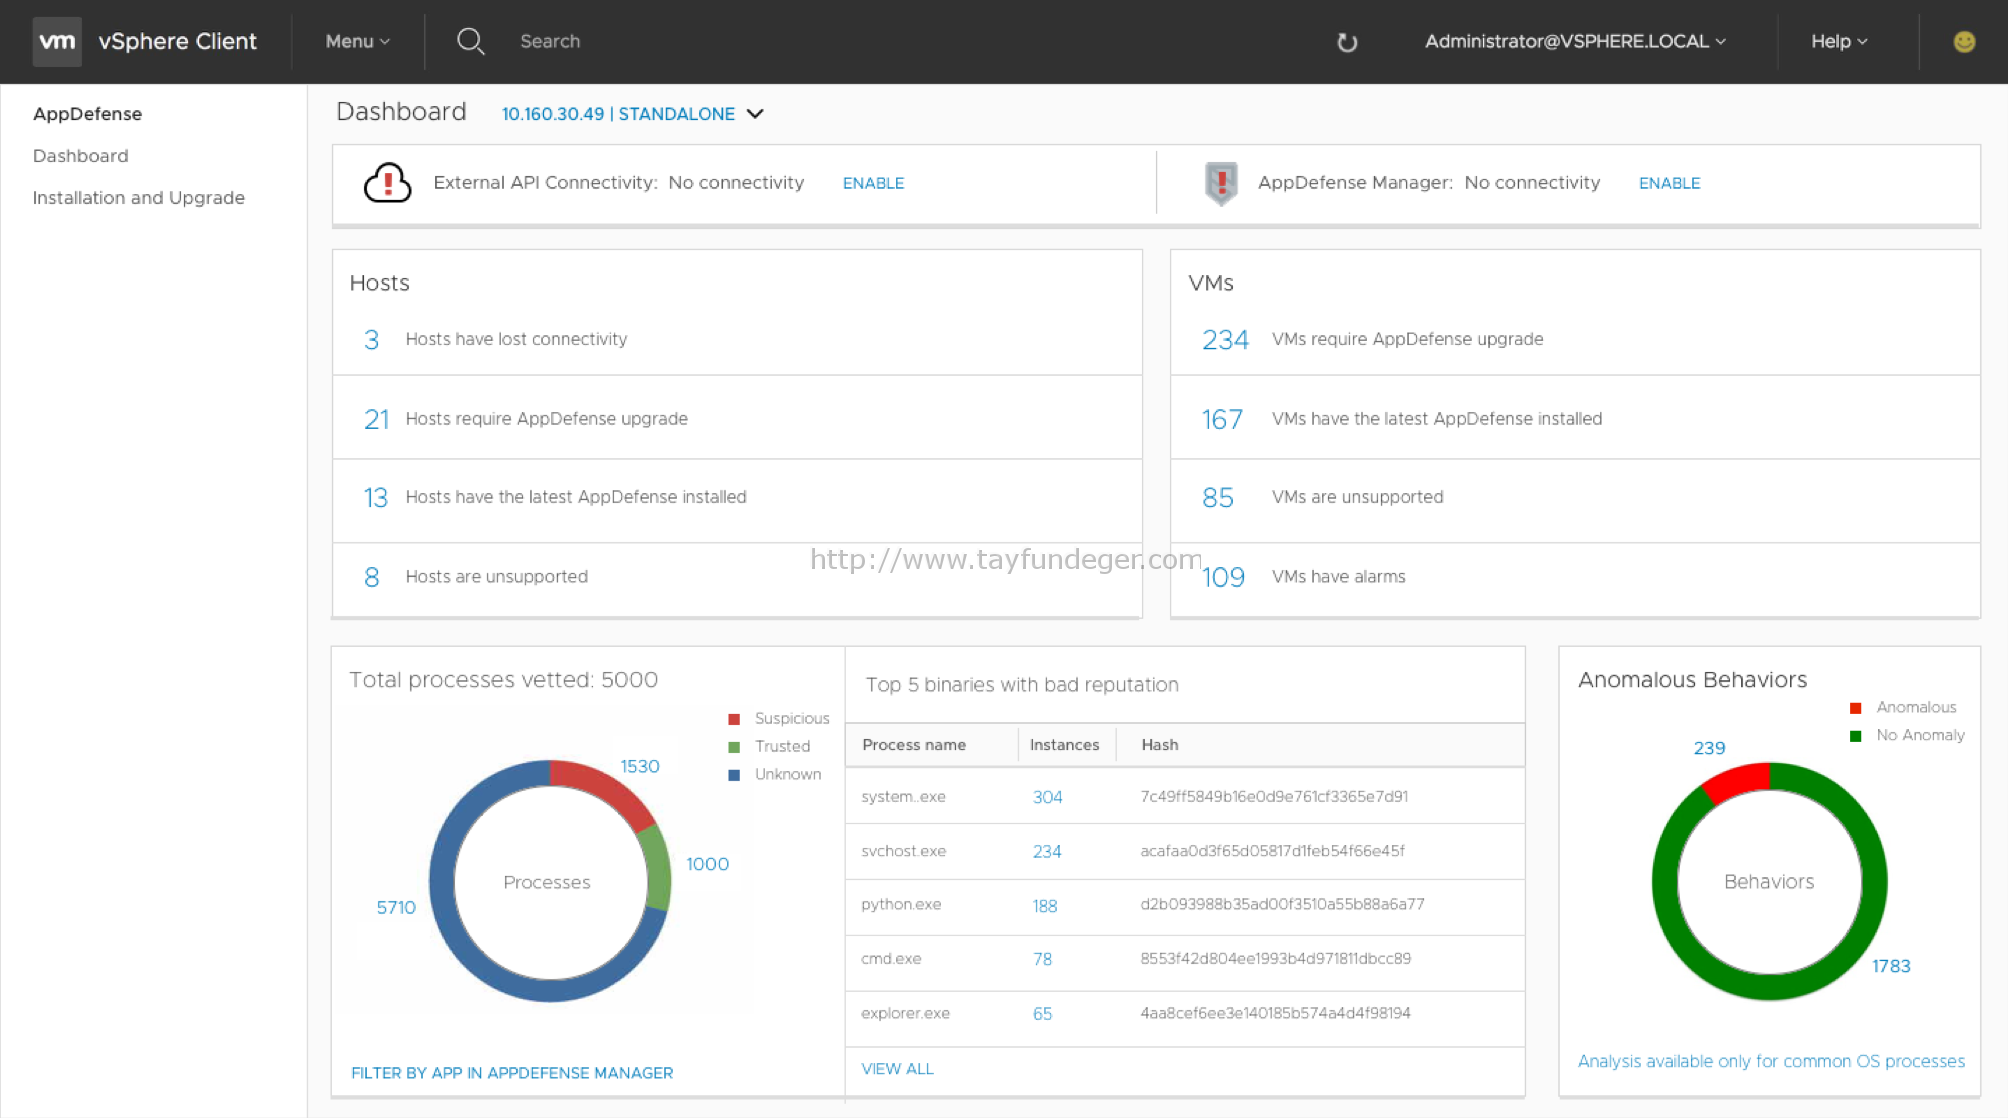Image resolution: width=2008 pixels, height=1118 pixels.
Task: Click the VMware vm logo icon
Action: tap(57, 41)
